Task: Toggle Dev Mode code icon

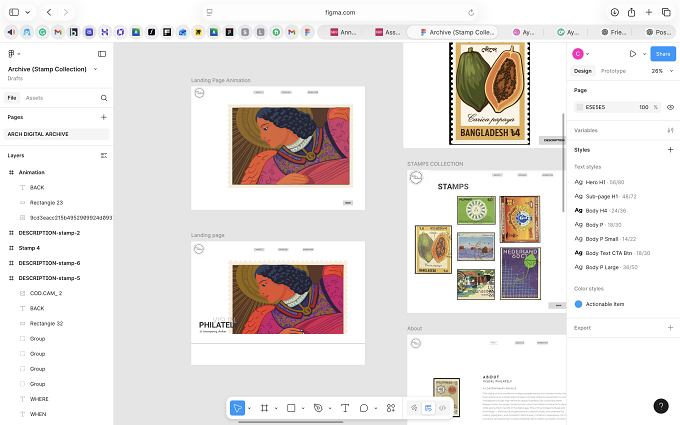Action: point(442,408)
